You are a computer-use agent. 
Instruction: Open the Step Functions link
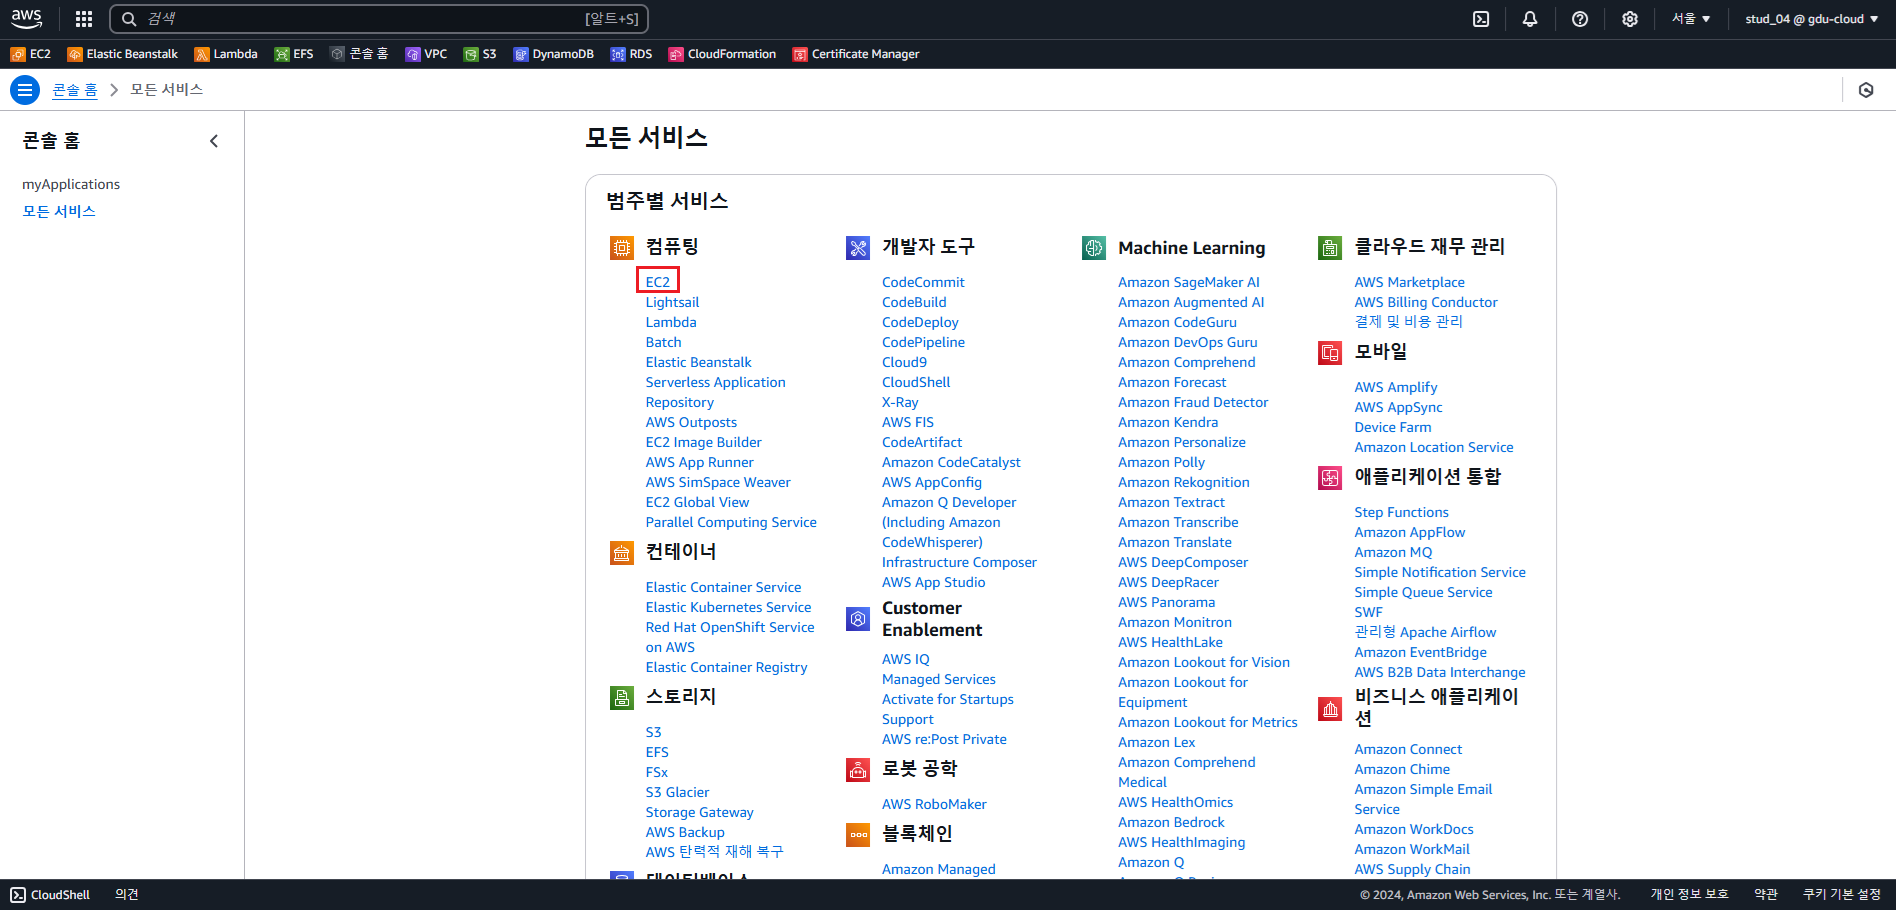pos(1402,512)
